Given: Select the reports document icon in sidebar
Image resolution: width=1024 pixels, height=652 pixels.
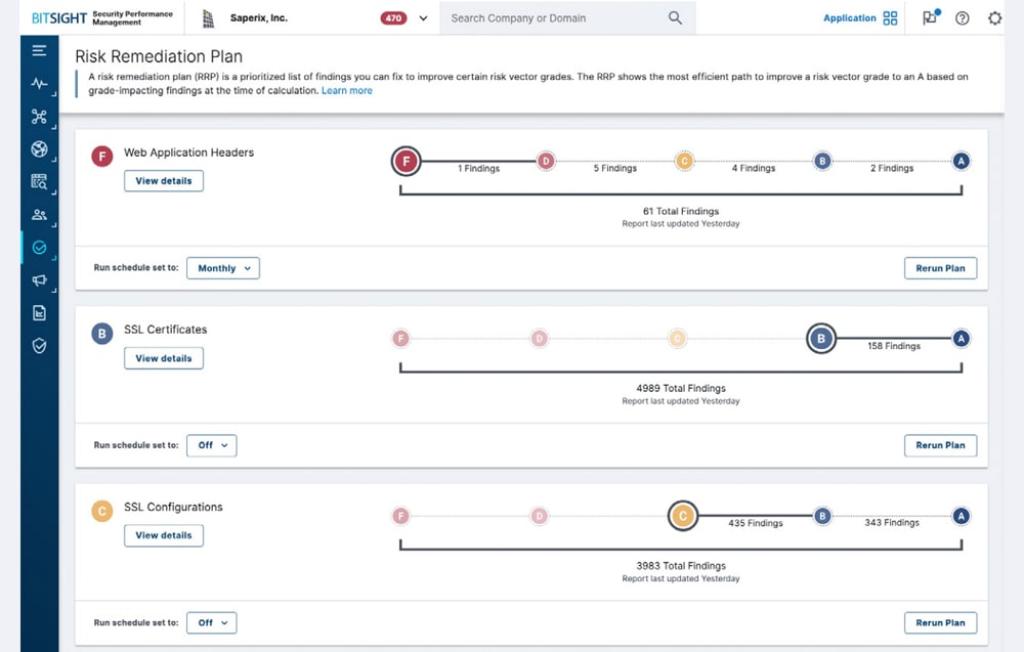Looking at the screenshot, I should 38,314.
